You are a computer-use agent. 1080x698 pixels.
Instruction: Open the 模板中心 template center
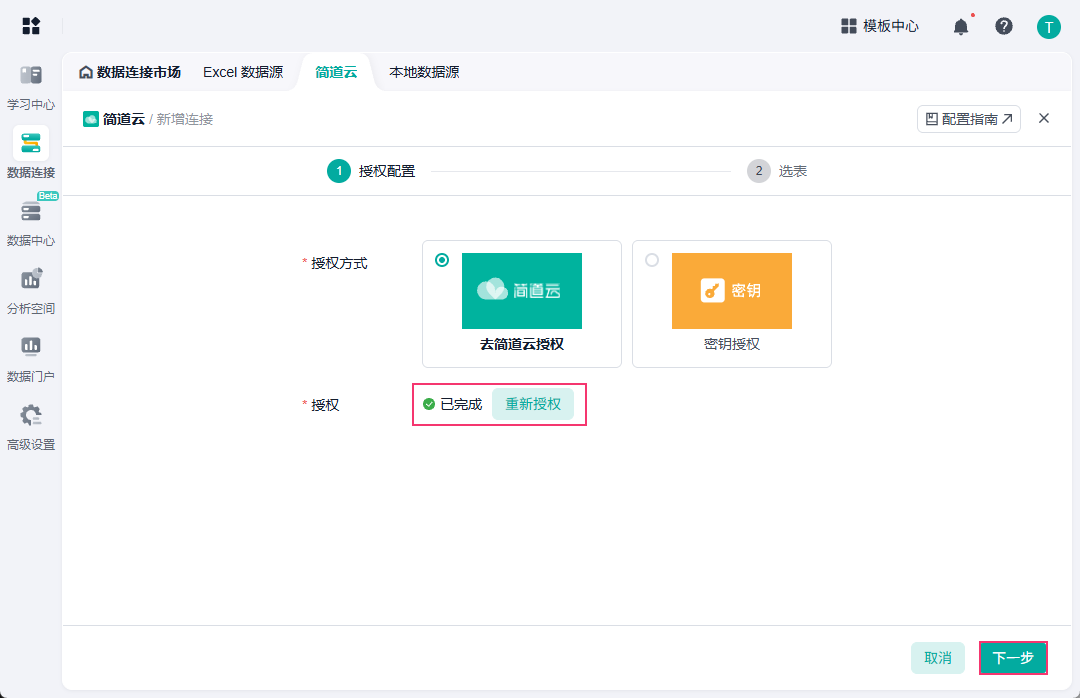pyautogui.click(x=880, y=26)
